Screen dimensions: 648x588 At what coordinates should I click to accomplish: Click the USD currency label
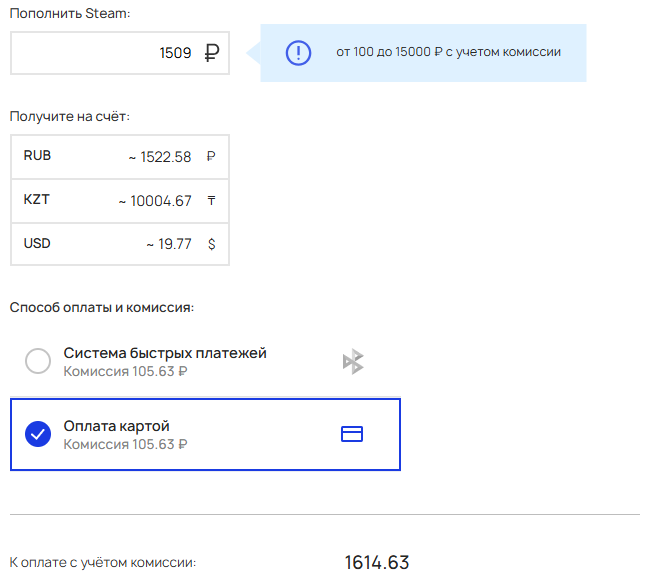click(x=37, y=243)
